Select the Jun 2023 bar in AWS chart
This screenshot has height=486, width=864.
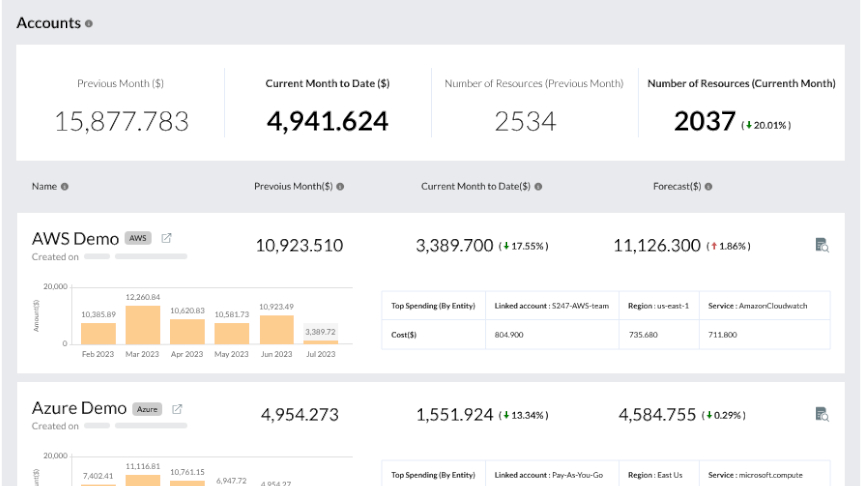(277, 330)
